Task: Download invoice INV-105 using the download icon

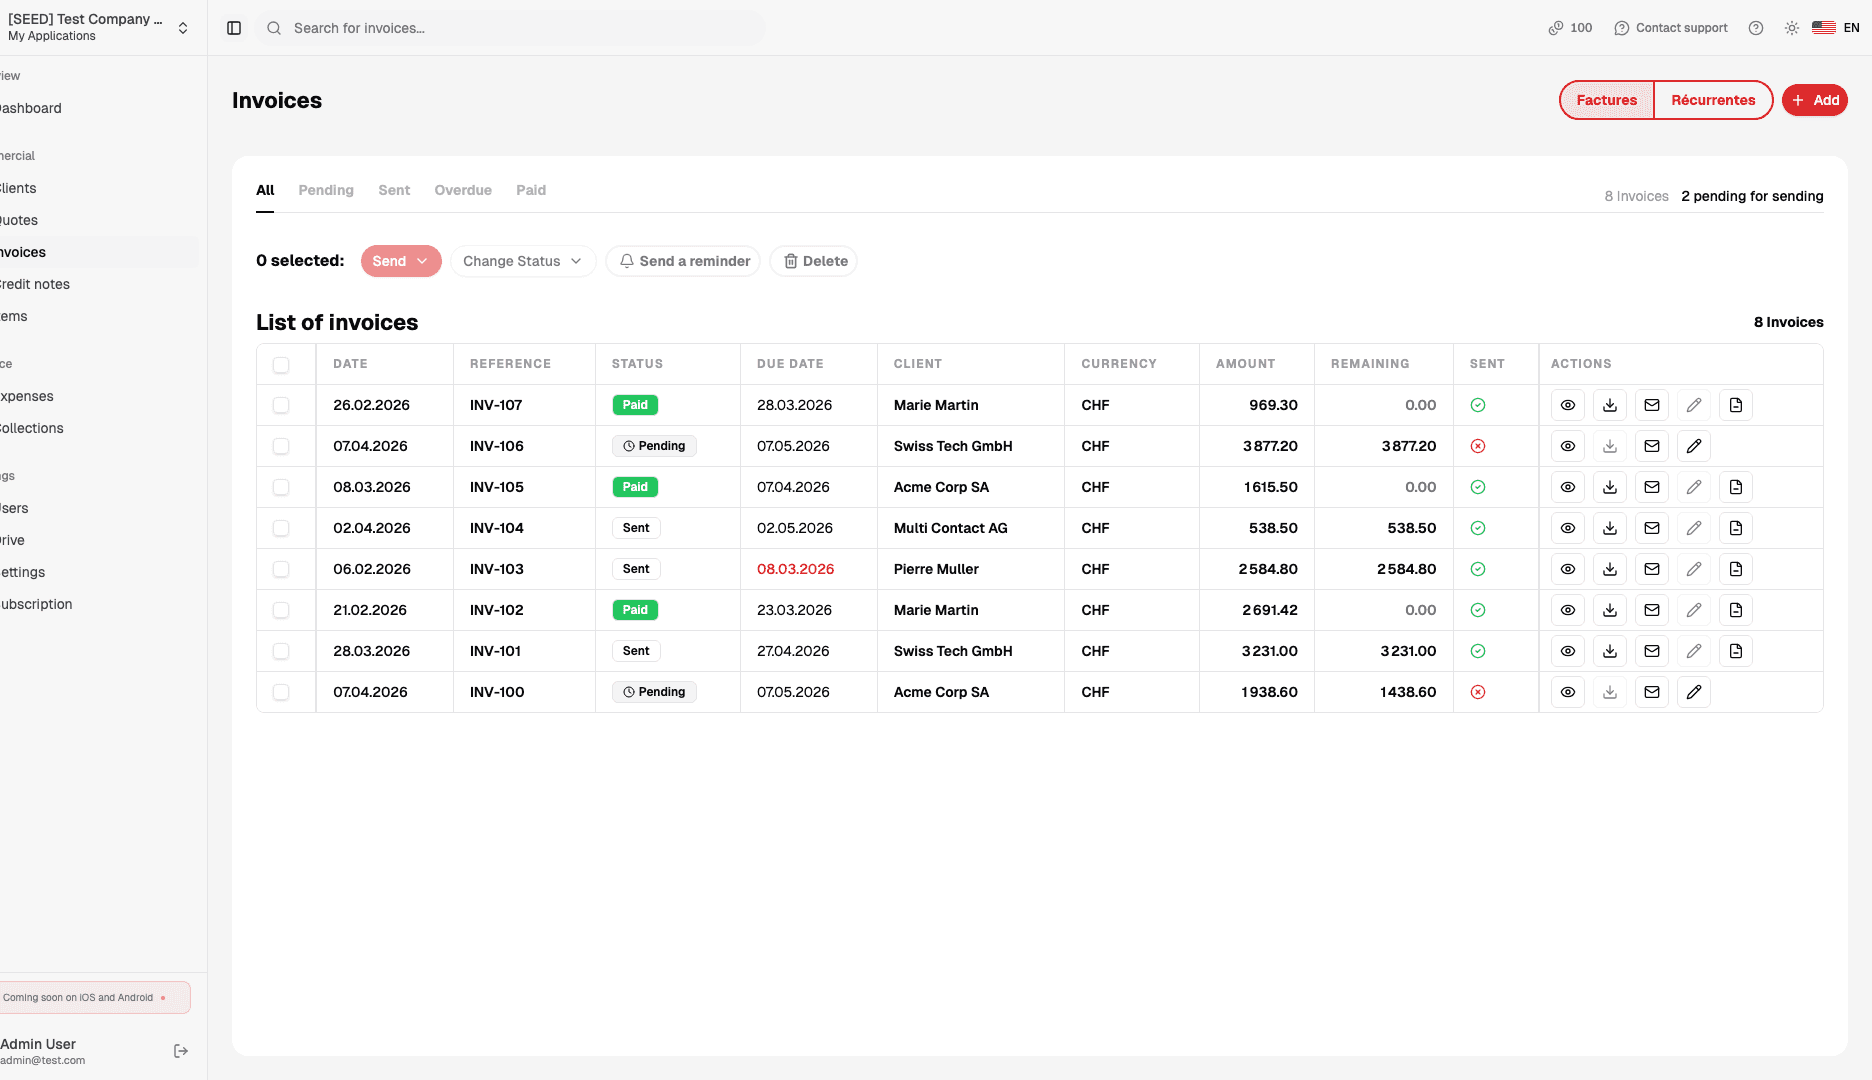Action: pyautogui.click(x=1610, y=487)
